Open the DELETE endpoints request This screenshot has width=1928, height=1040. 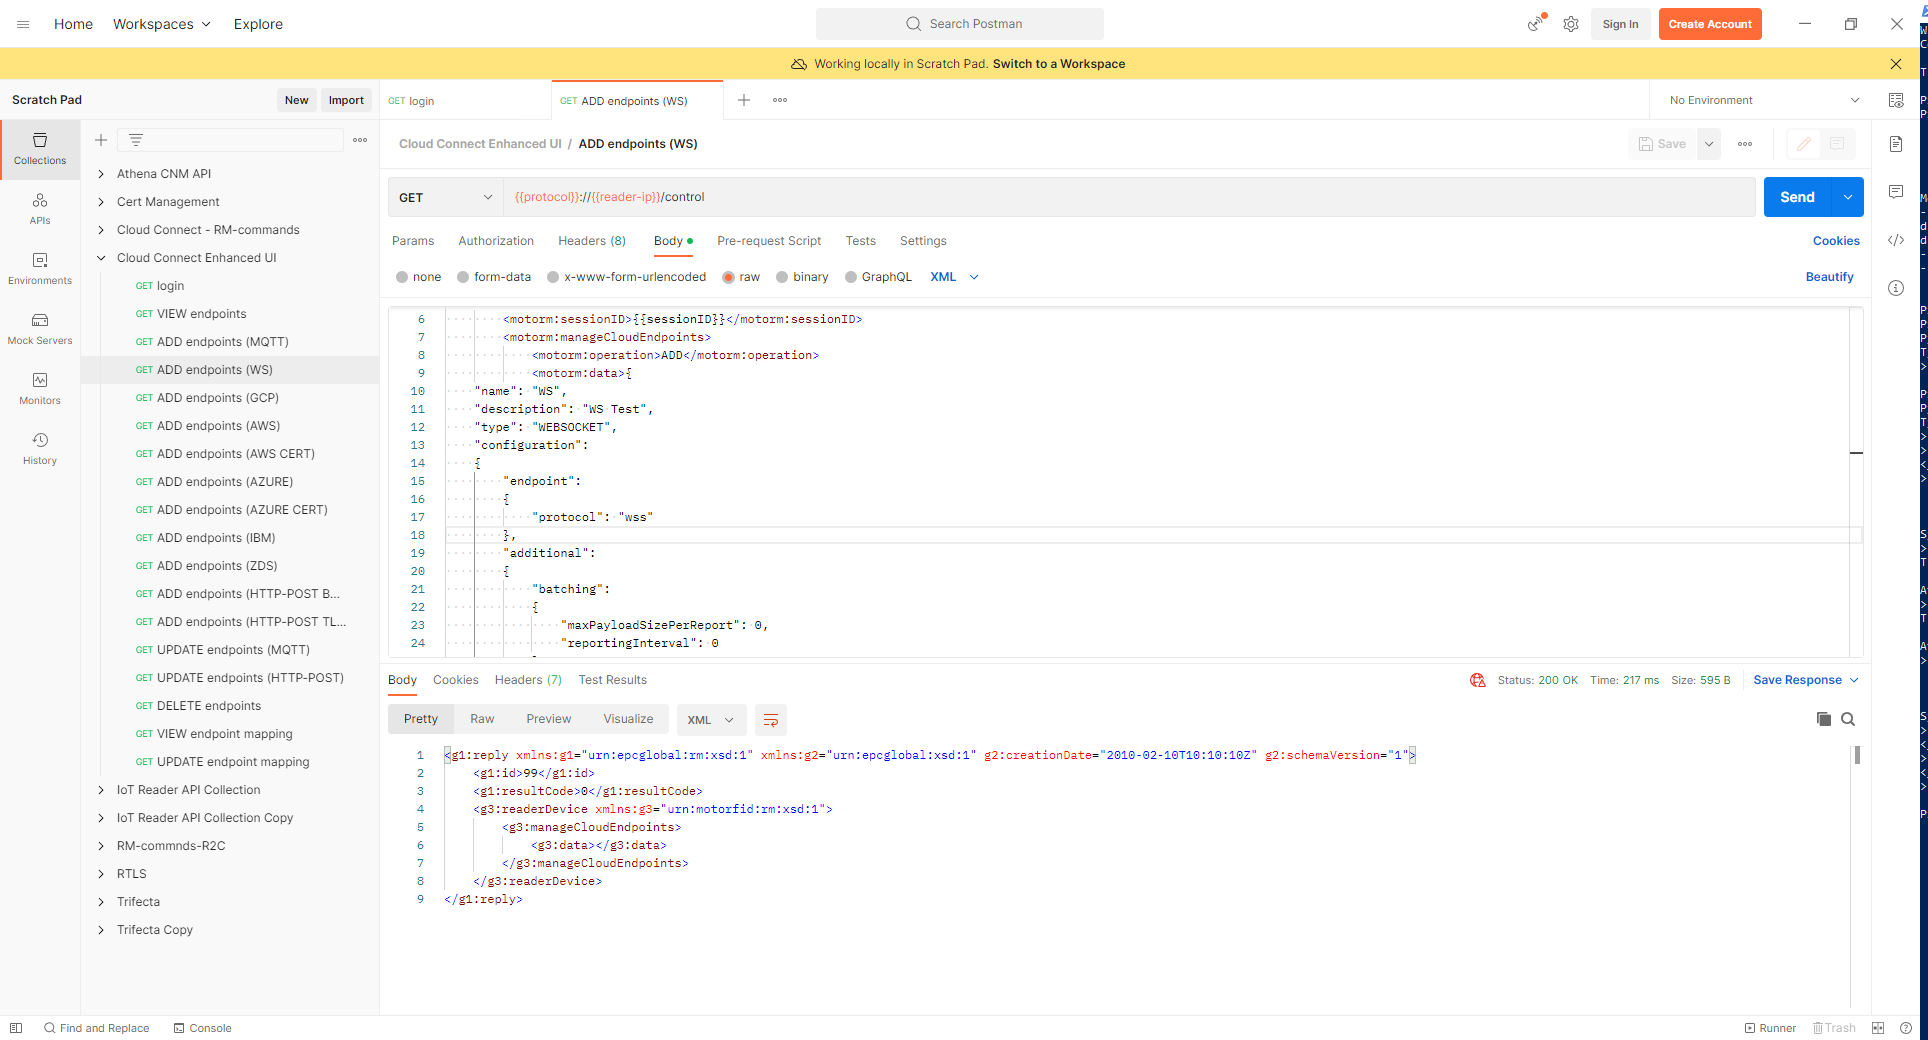[209, 706]
